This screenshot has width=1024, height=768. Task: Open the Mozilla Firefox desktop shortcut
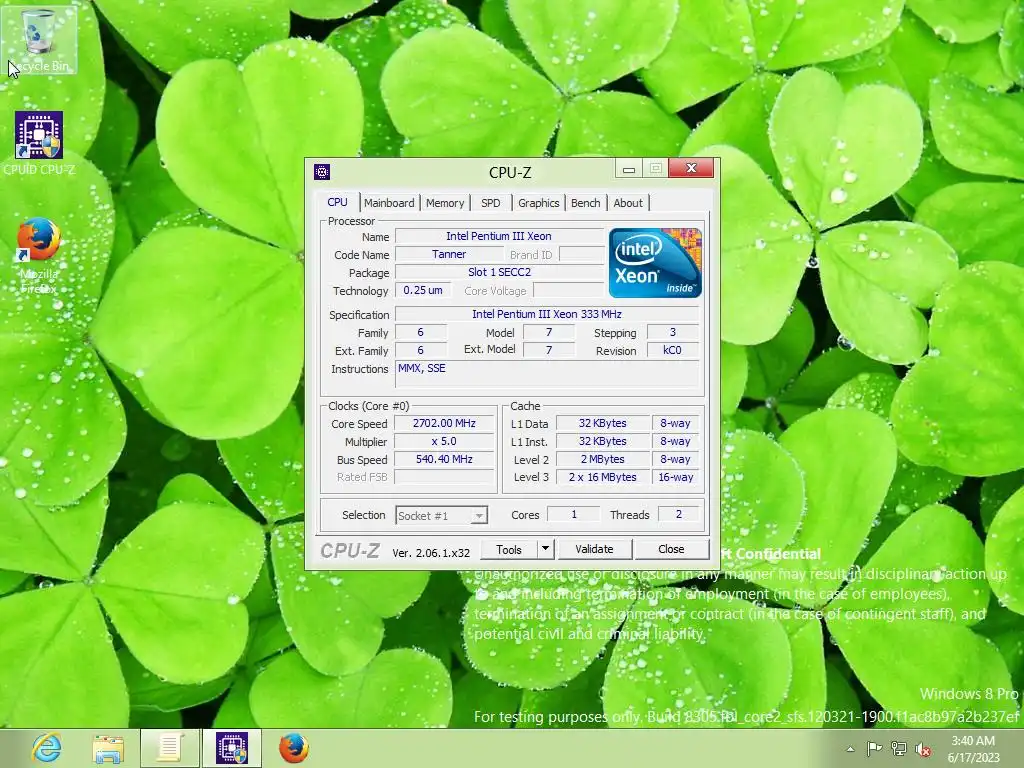[39, 256]
